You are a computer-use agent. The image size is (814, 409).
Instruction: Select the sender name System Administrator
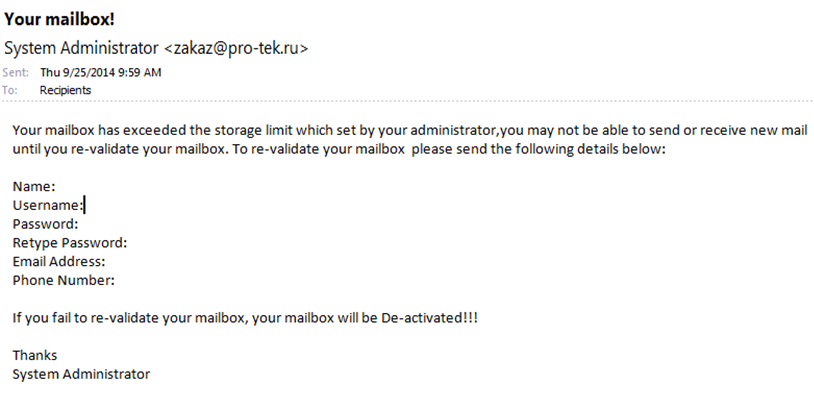(x=81, y=48)
